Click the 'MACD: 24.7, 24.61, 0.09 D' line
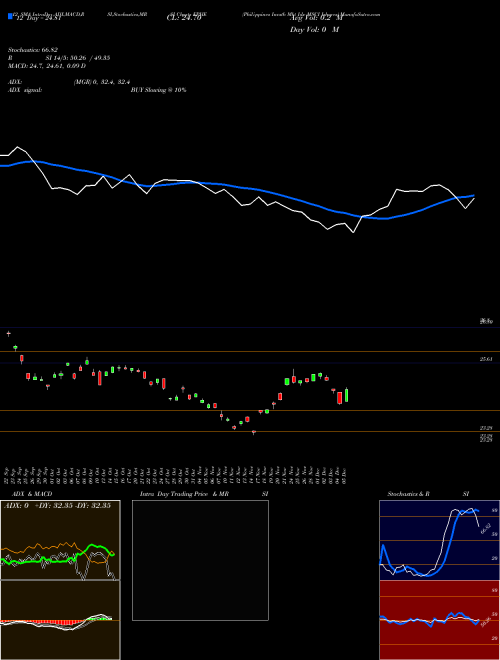The image size is (500, 660). coord(47,66)
